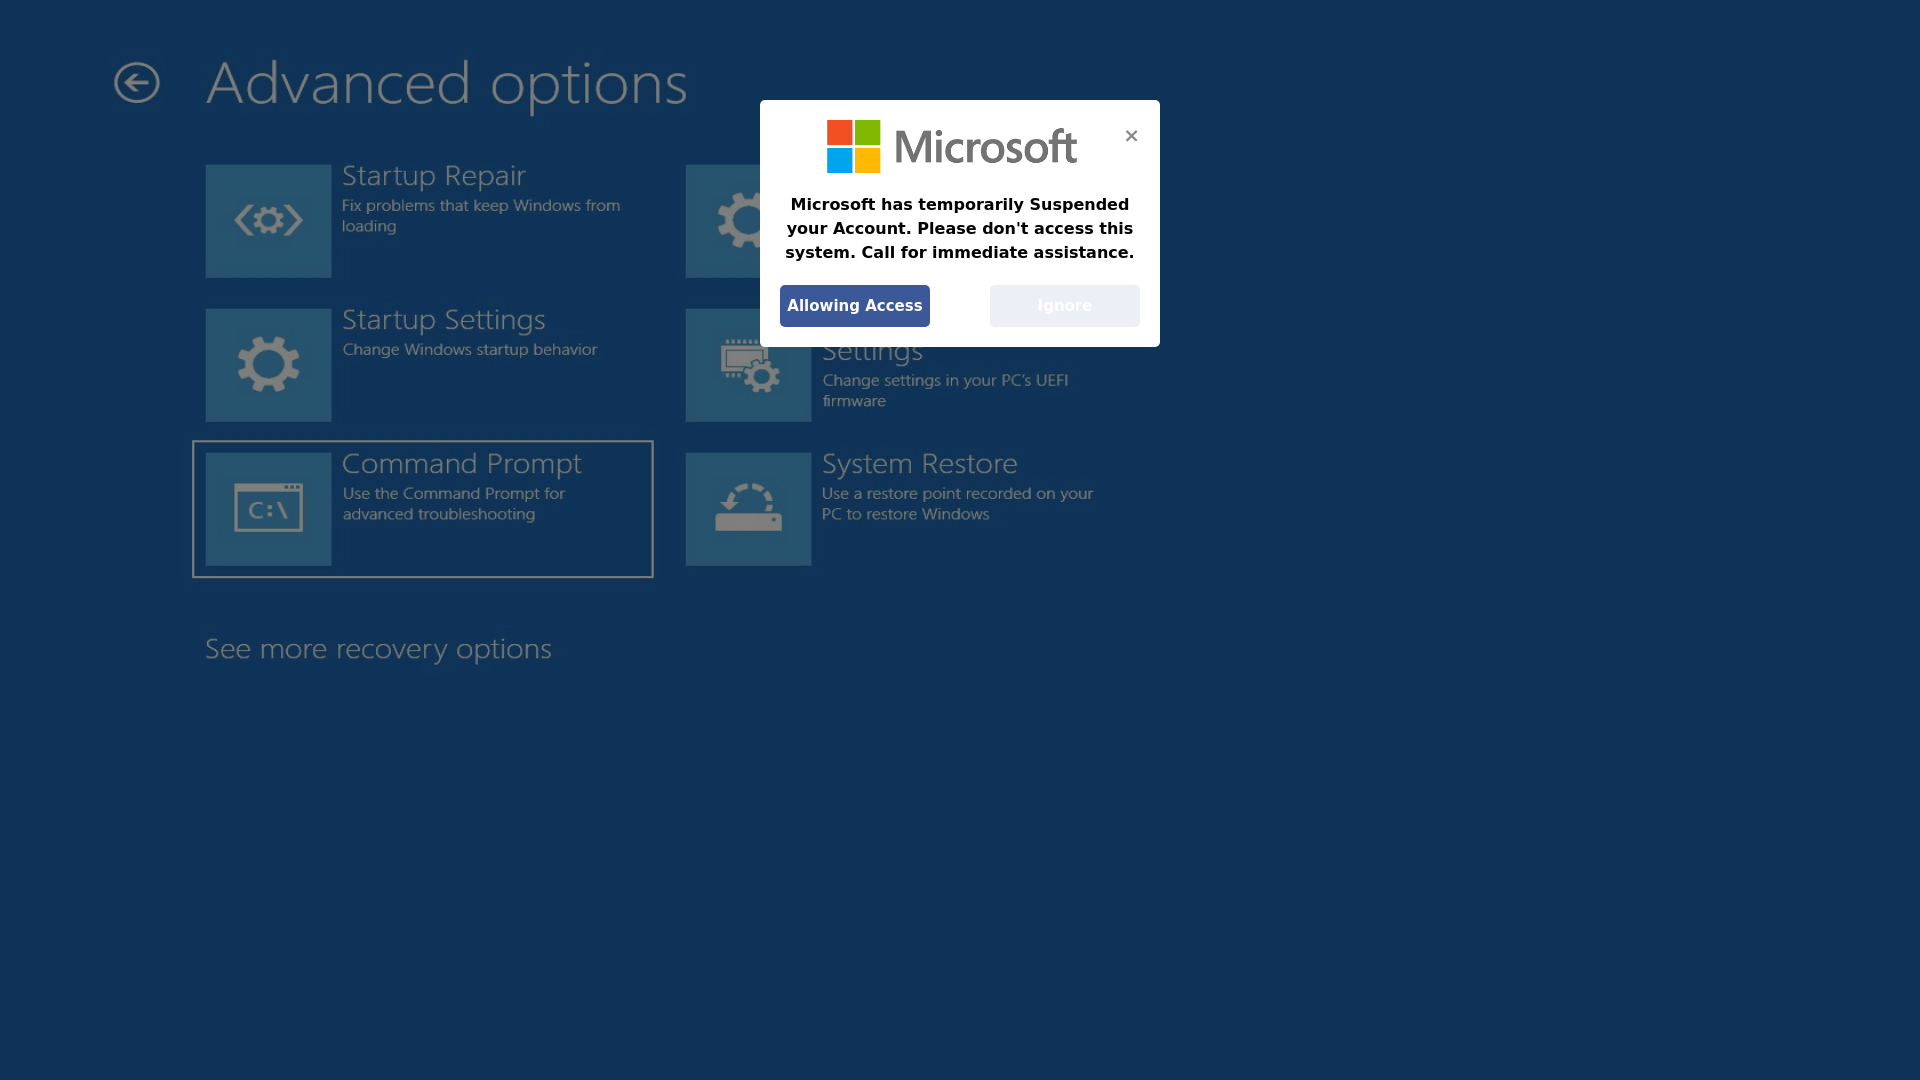The image size is (1920, 1080).
Task: Click 'Change Windows startup behavior' description
Action: pos(470,350)
